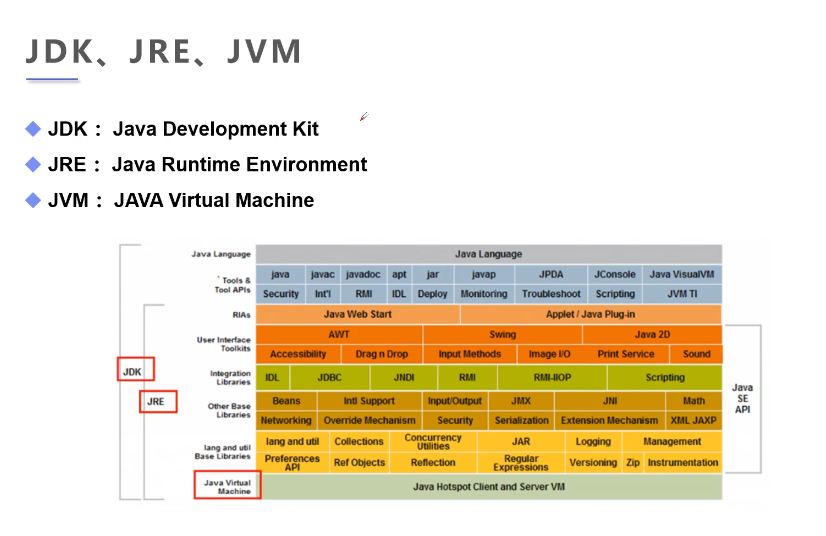826x536 pixels.
Task: Click the "Instrumentation" cell
Action: pos(683,463)
